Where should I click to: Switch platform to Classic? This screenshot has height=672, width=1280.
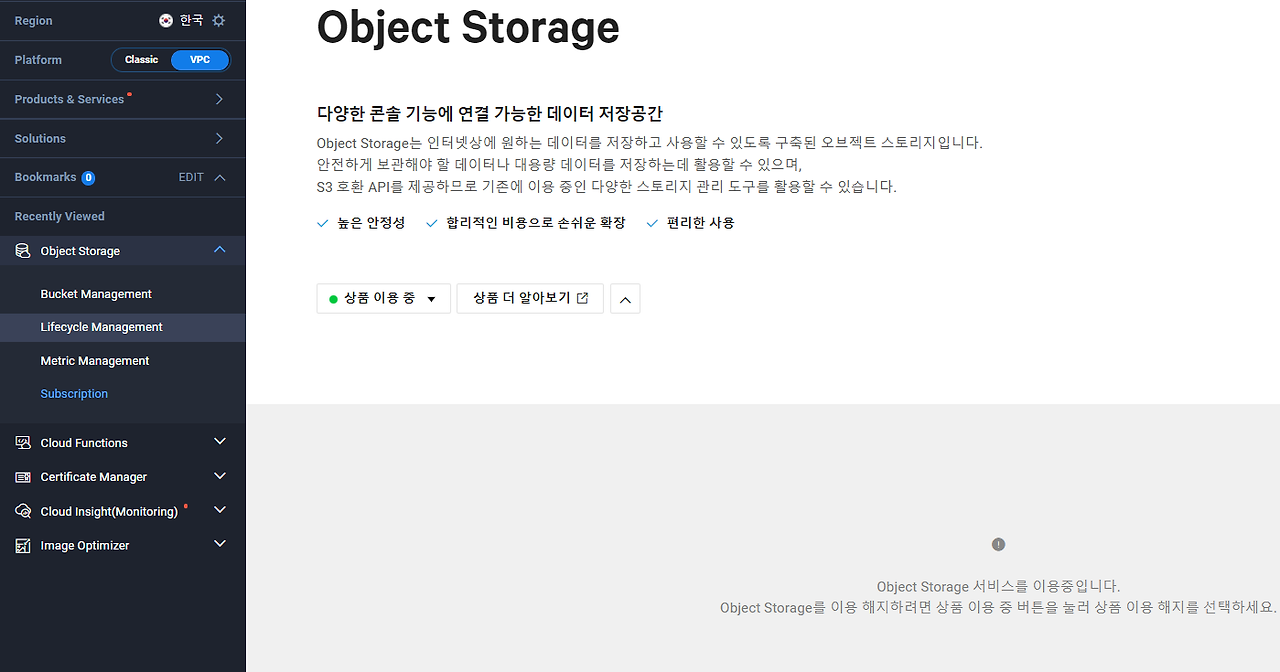click(x=141, y=60)
